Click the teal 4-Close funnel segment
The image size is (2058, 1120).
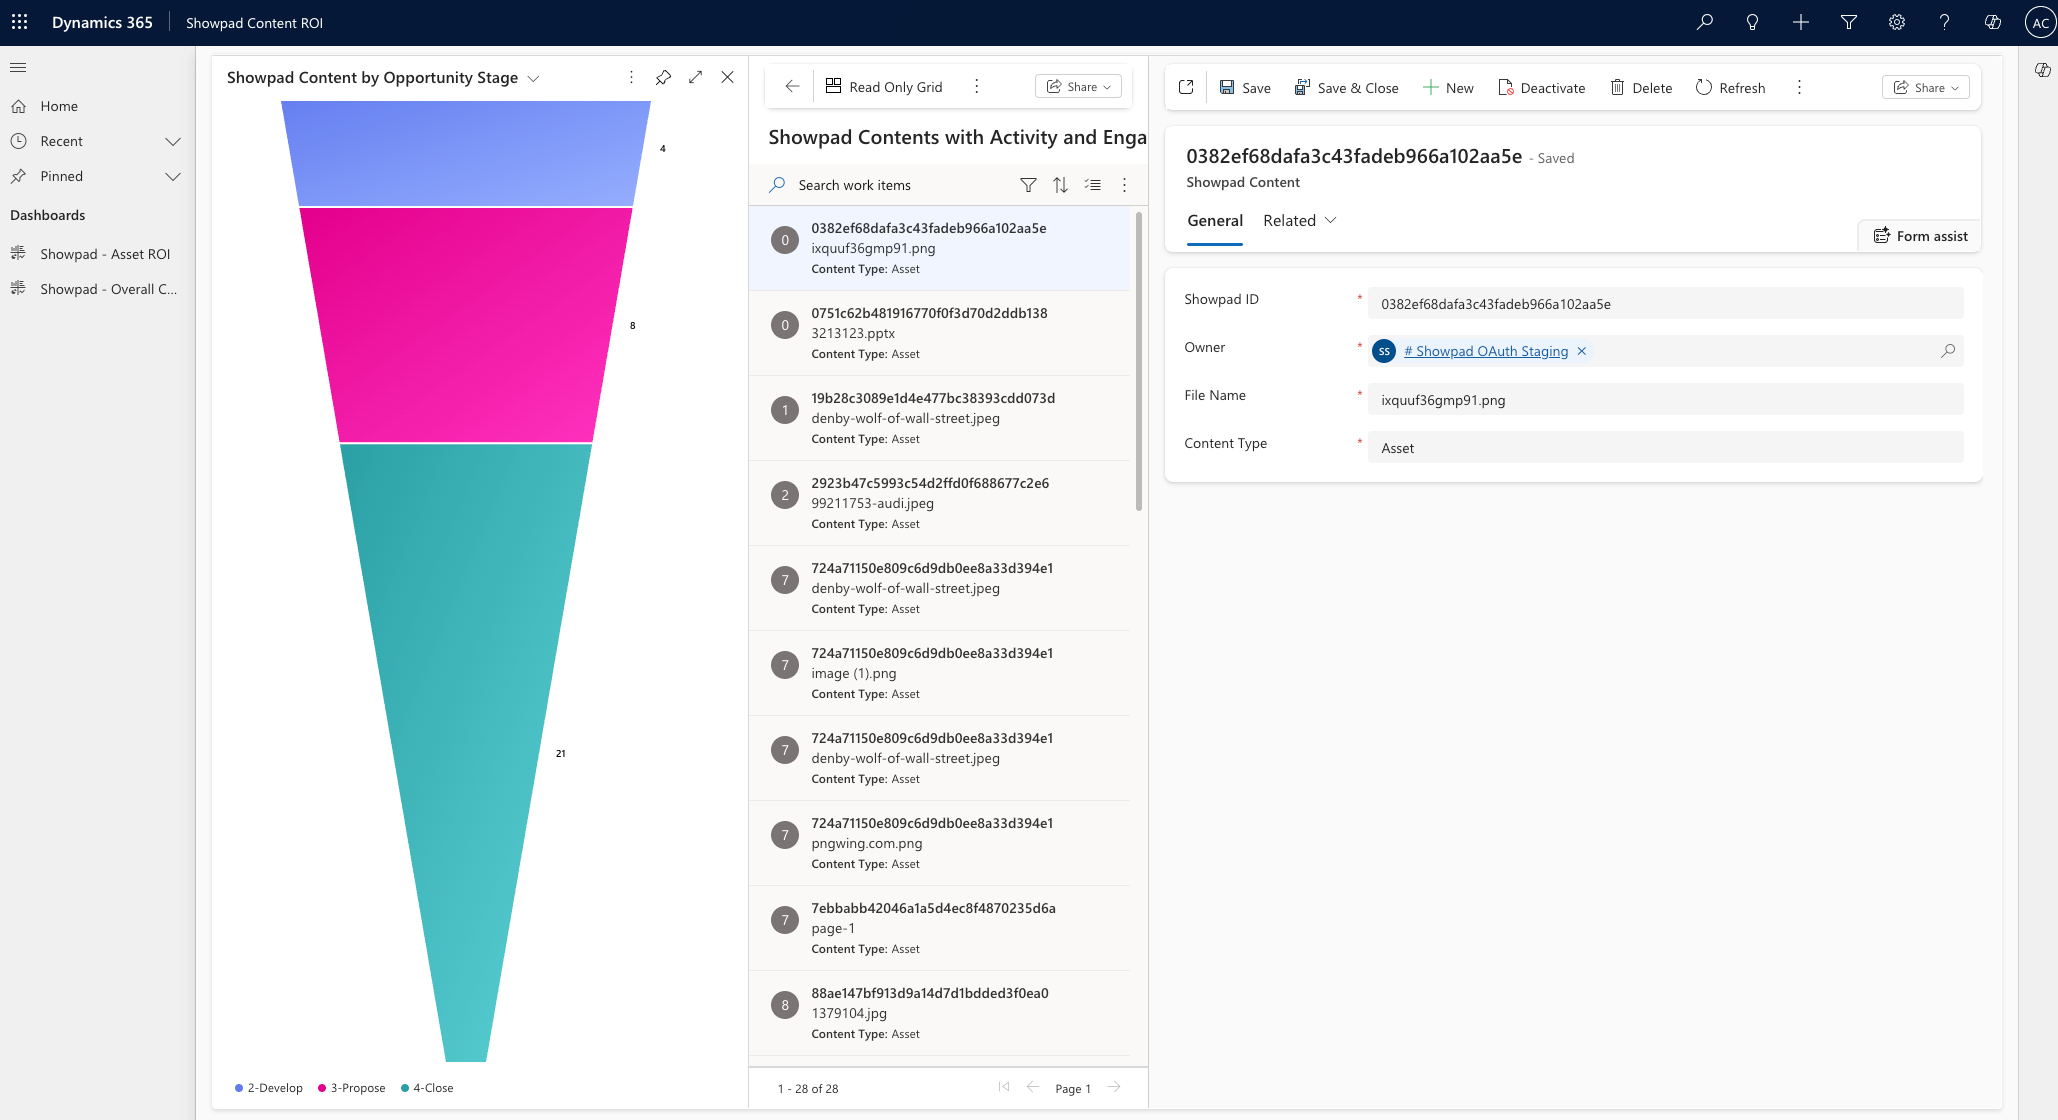[466, 700]
